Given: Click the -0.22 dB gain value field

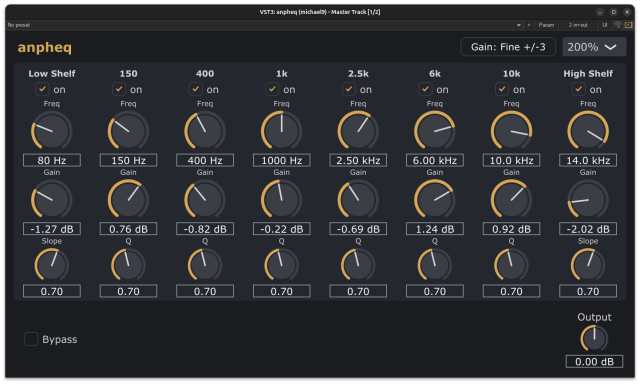Looking at the screenshot, I should coord(282,229).
